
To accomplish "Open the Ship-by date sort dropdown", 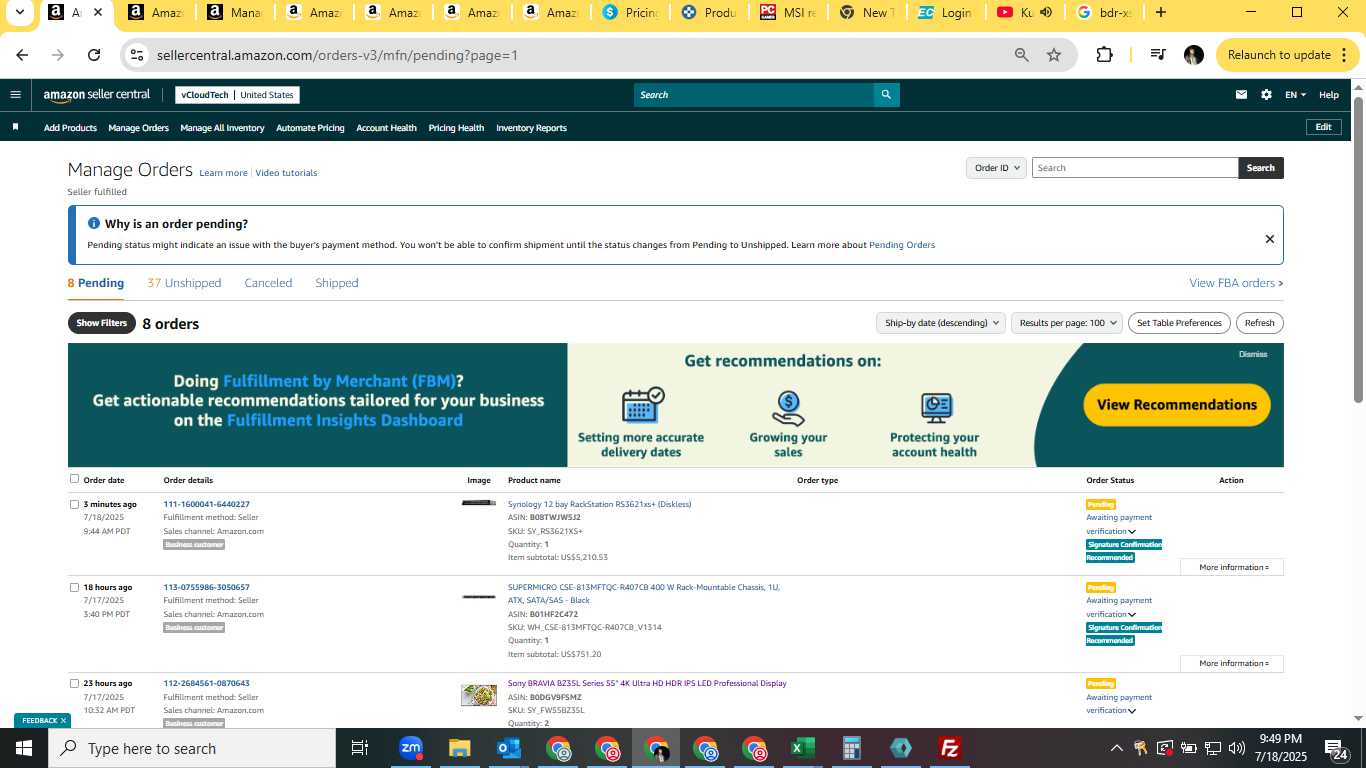I will point(942,323).
